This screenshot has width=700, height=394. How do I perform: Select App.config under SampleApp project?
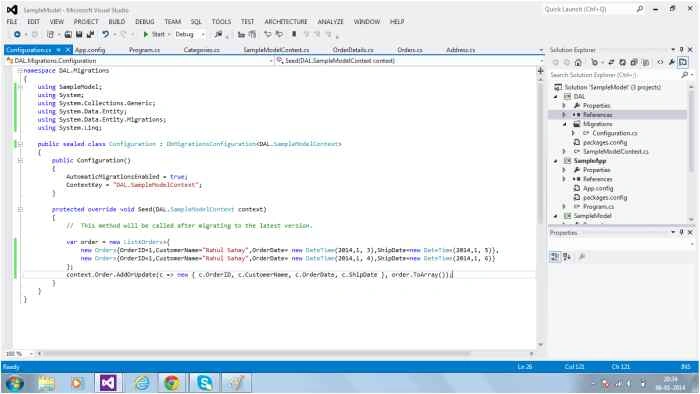[598, 188]
